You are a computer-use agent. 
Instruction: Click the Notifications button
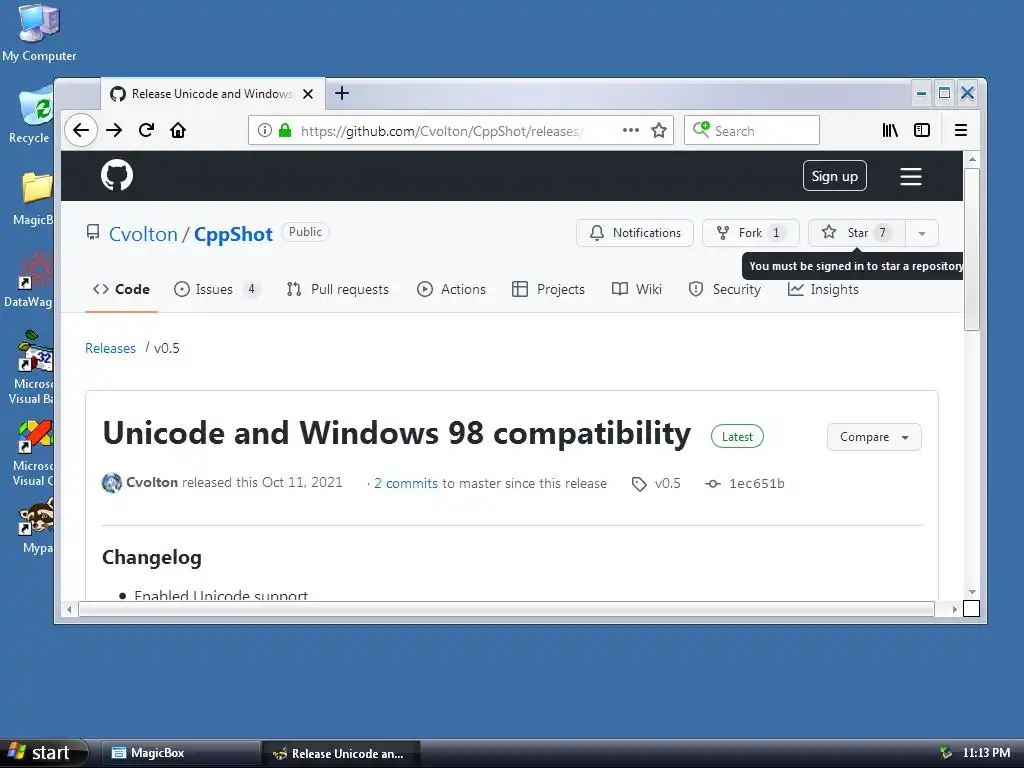pos(635,232)
